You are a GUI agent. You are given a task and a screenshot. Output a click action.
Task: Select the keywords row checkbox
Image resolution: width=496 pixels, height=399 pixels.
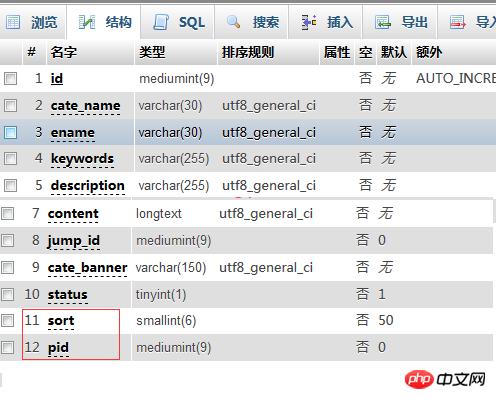(x=10, y=158)
